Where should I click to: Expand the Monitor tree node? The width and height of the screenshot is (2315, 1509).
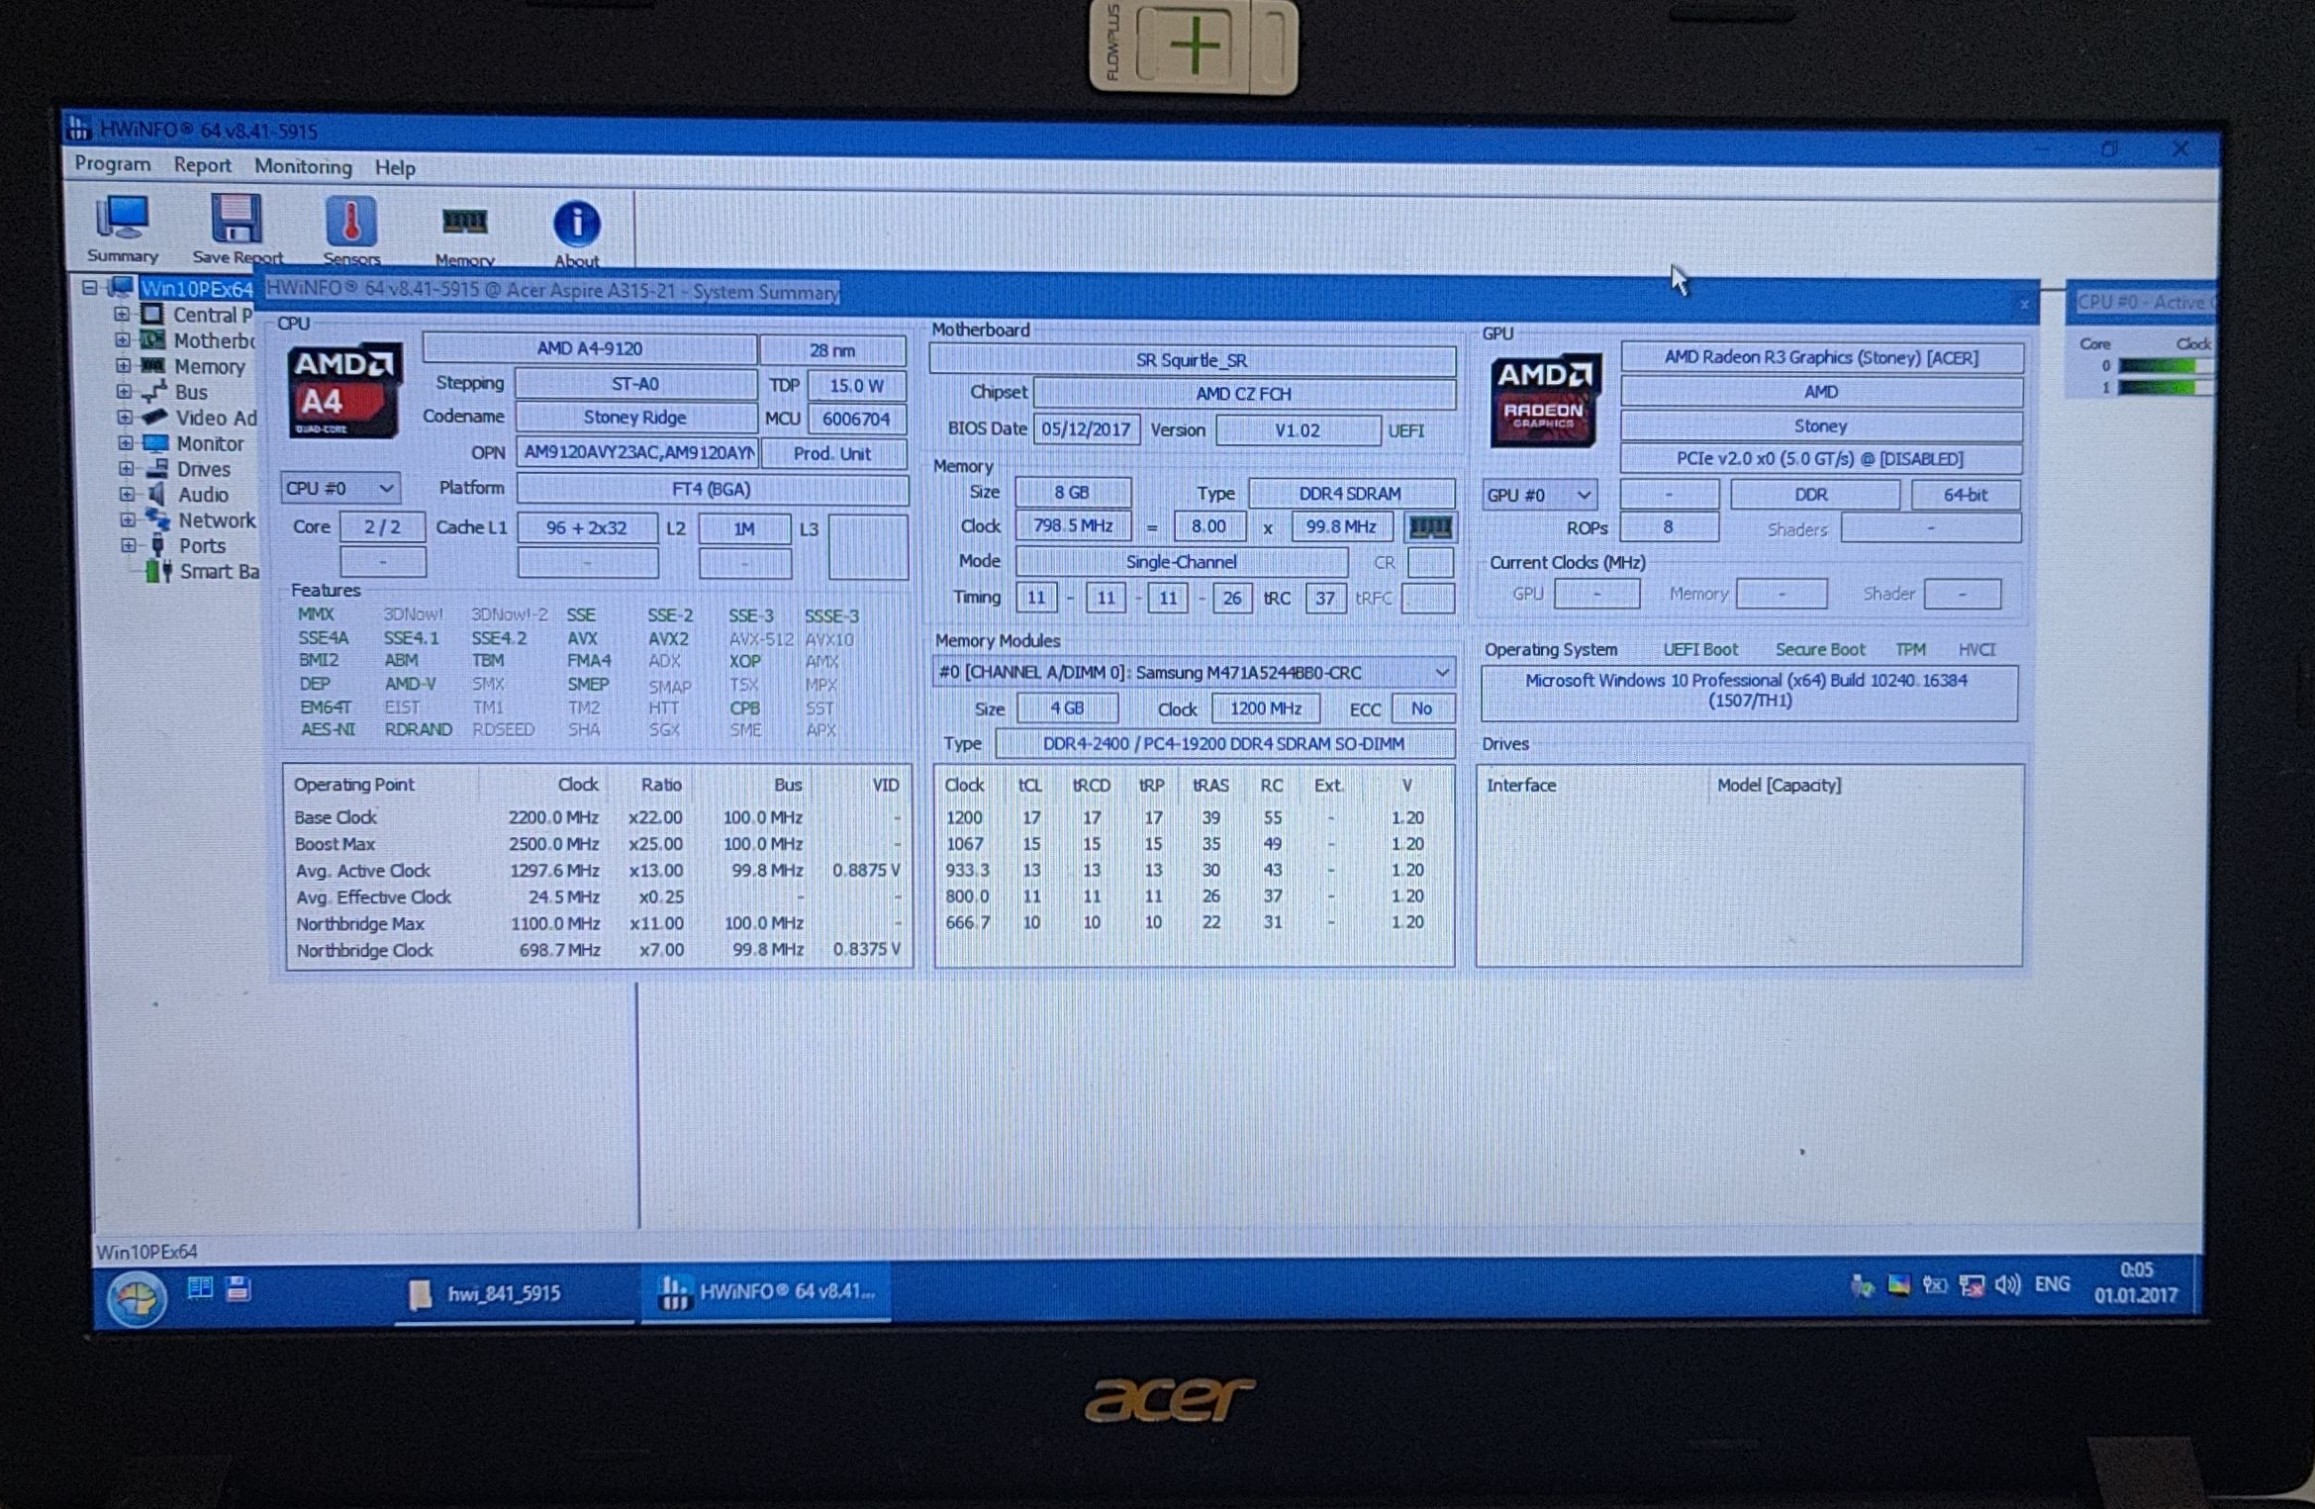[125, 443]
